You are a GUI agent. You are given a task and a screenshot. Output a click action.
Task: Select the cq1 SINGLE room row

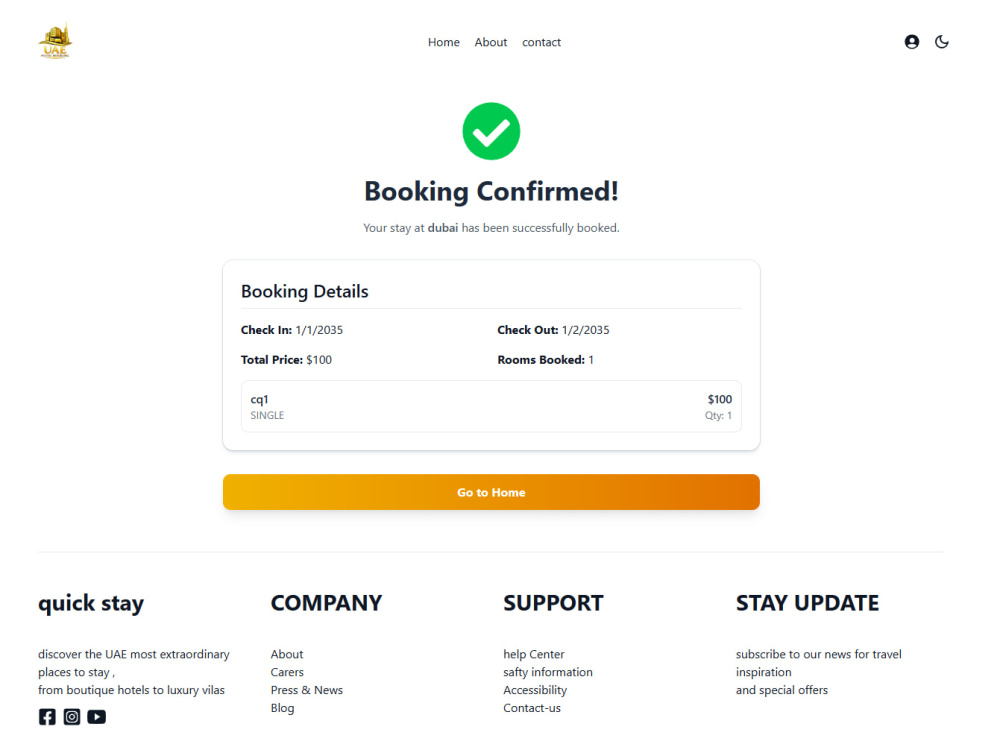491,407
